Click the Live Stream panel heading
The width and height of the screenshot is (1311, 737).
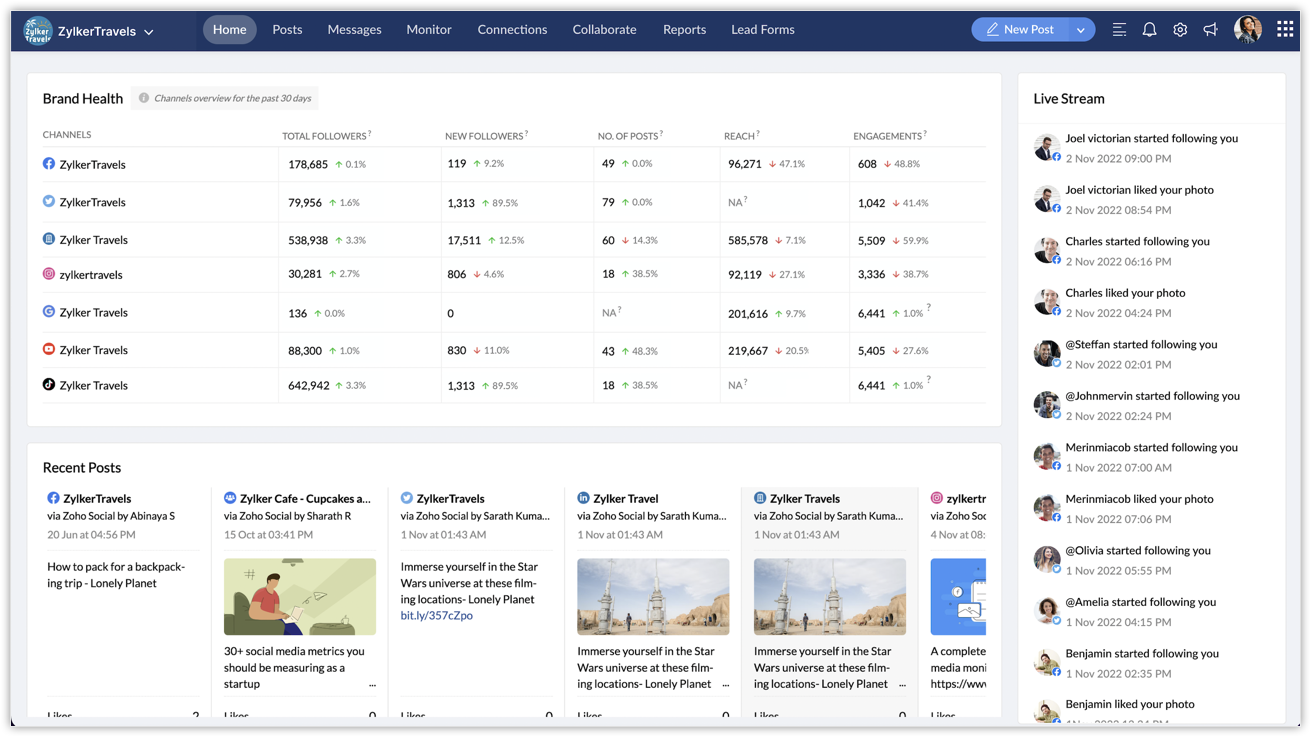[x=1069, y=99]
